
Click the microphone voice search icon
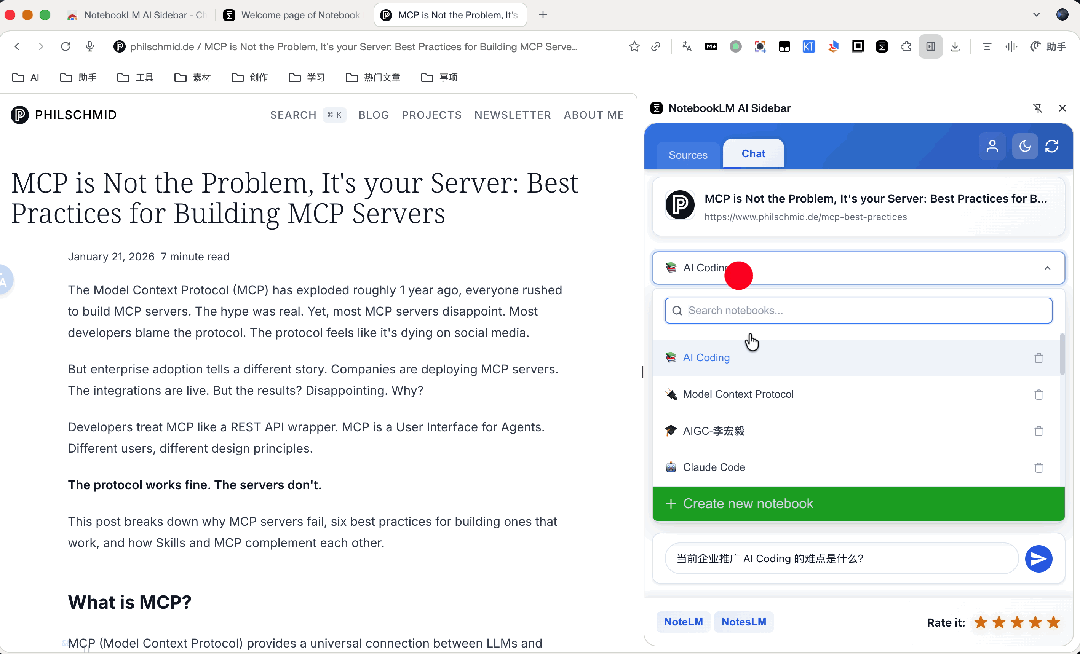coord(90,47)
